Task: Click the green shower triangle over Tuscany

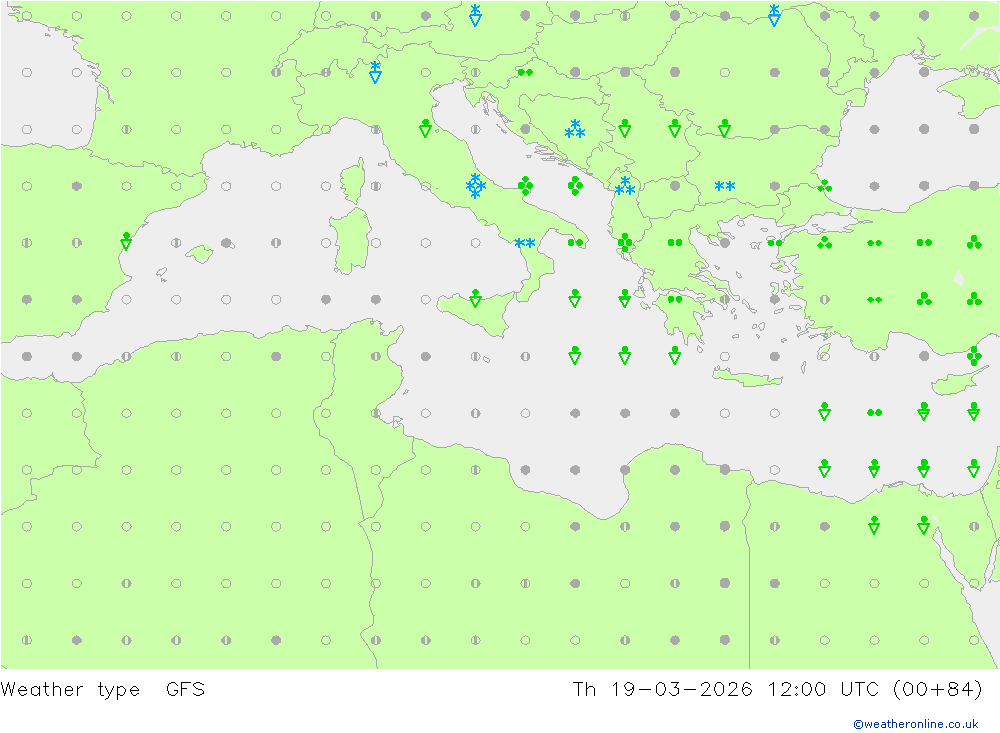Action: point(425,128)
